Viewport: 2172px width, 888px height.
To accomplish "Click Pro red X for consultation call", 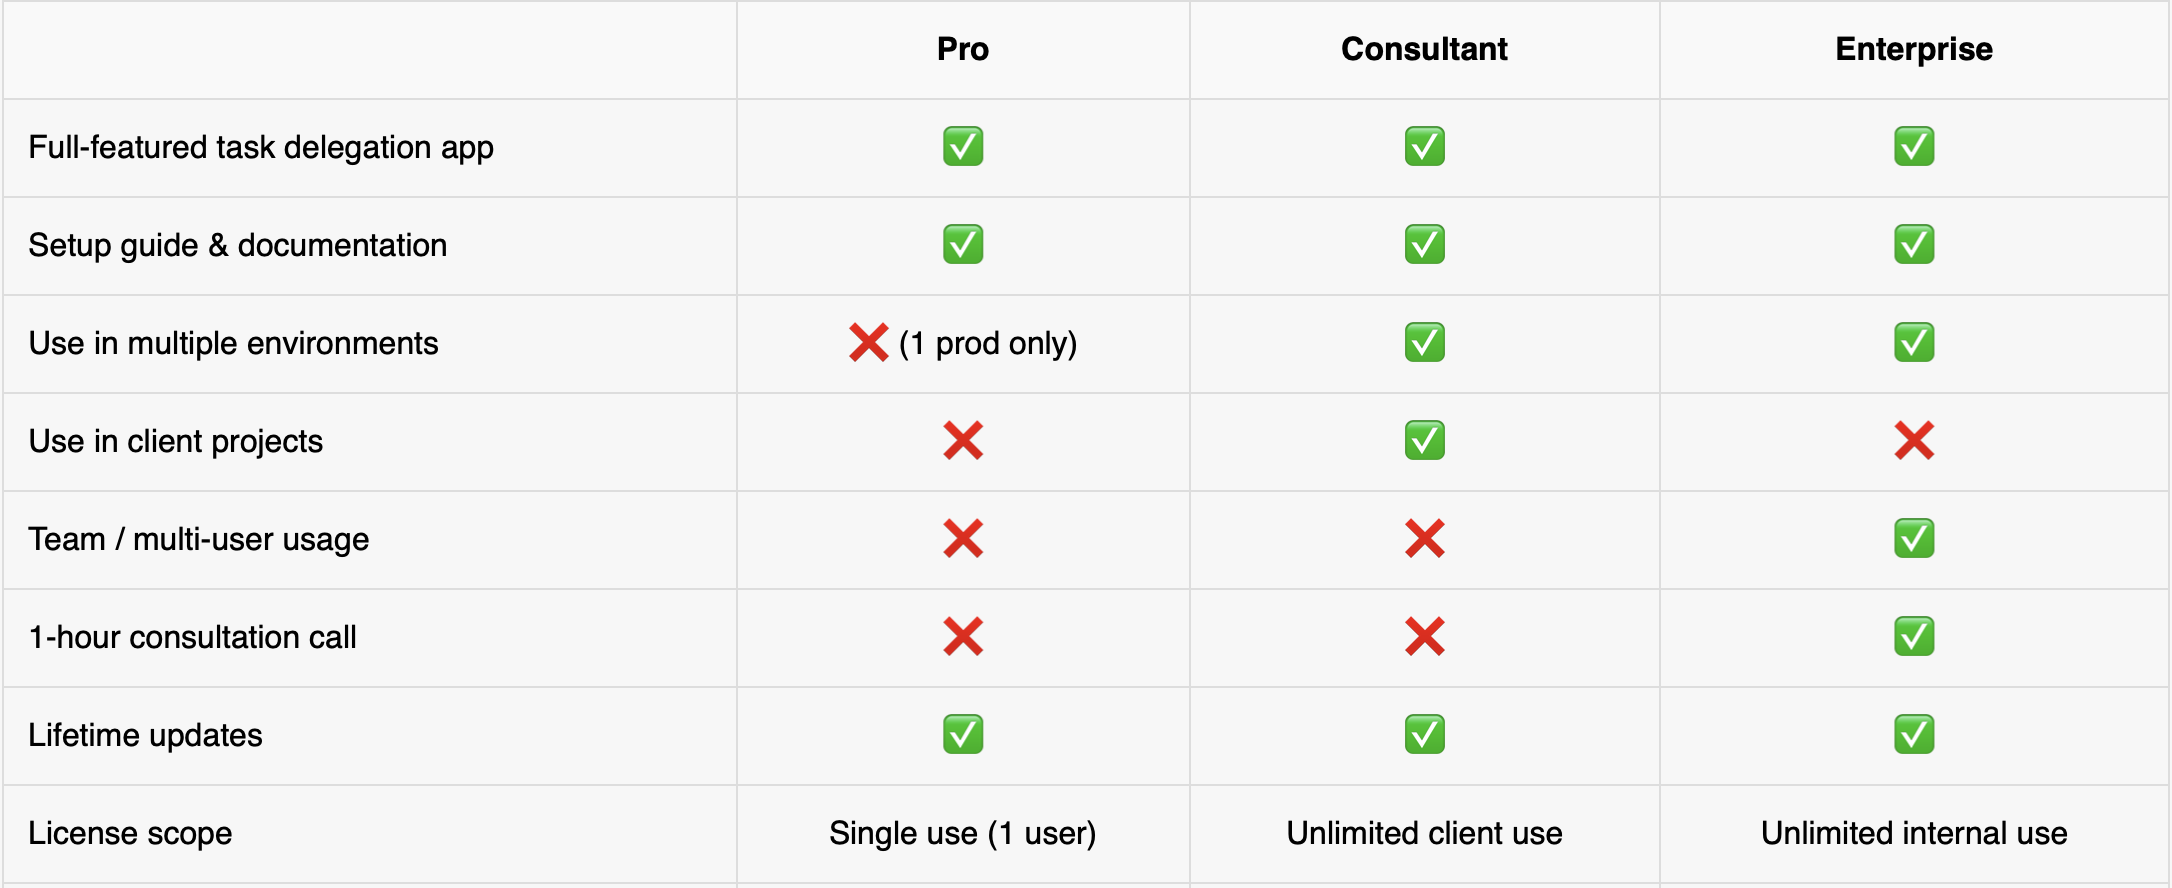I will coord(963,637).
